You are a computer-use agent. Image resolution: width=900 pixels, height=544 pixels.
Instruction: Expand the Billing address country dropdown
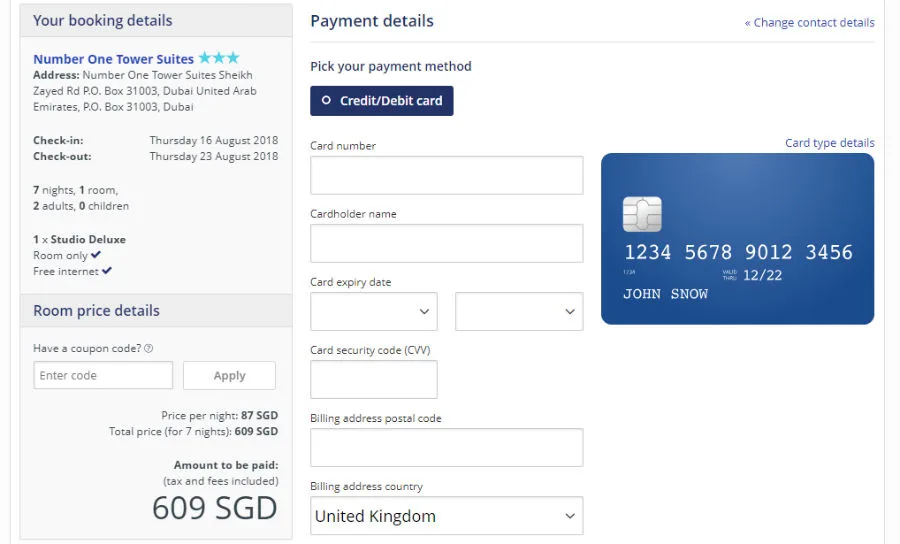[x=446, y=516]
